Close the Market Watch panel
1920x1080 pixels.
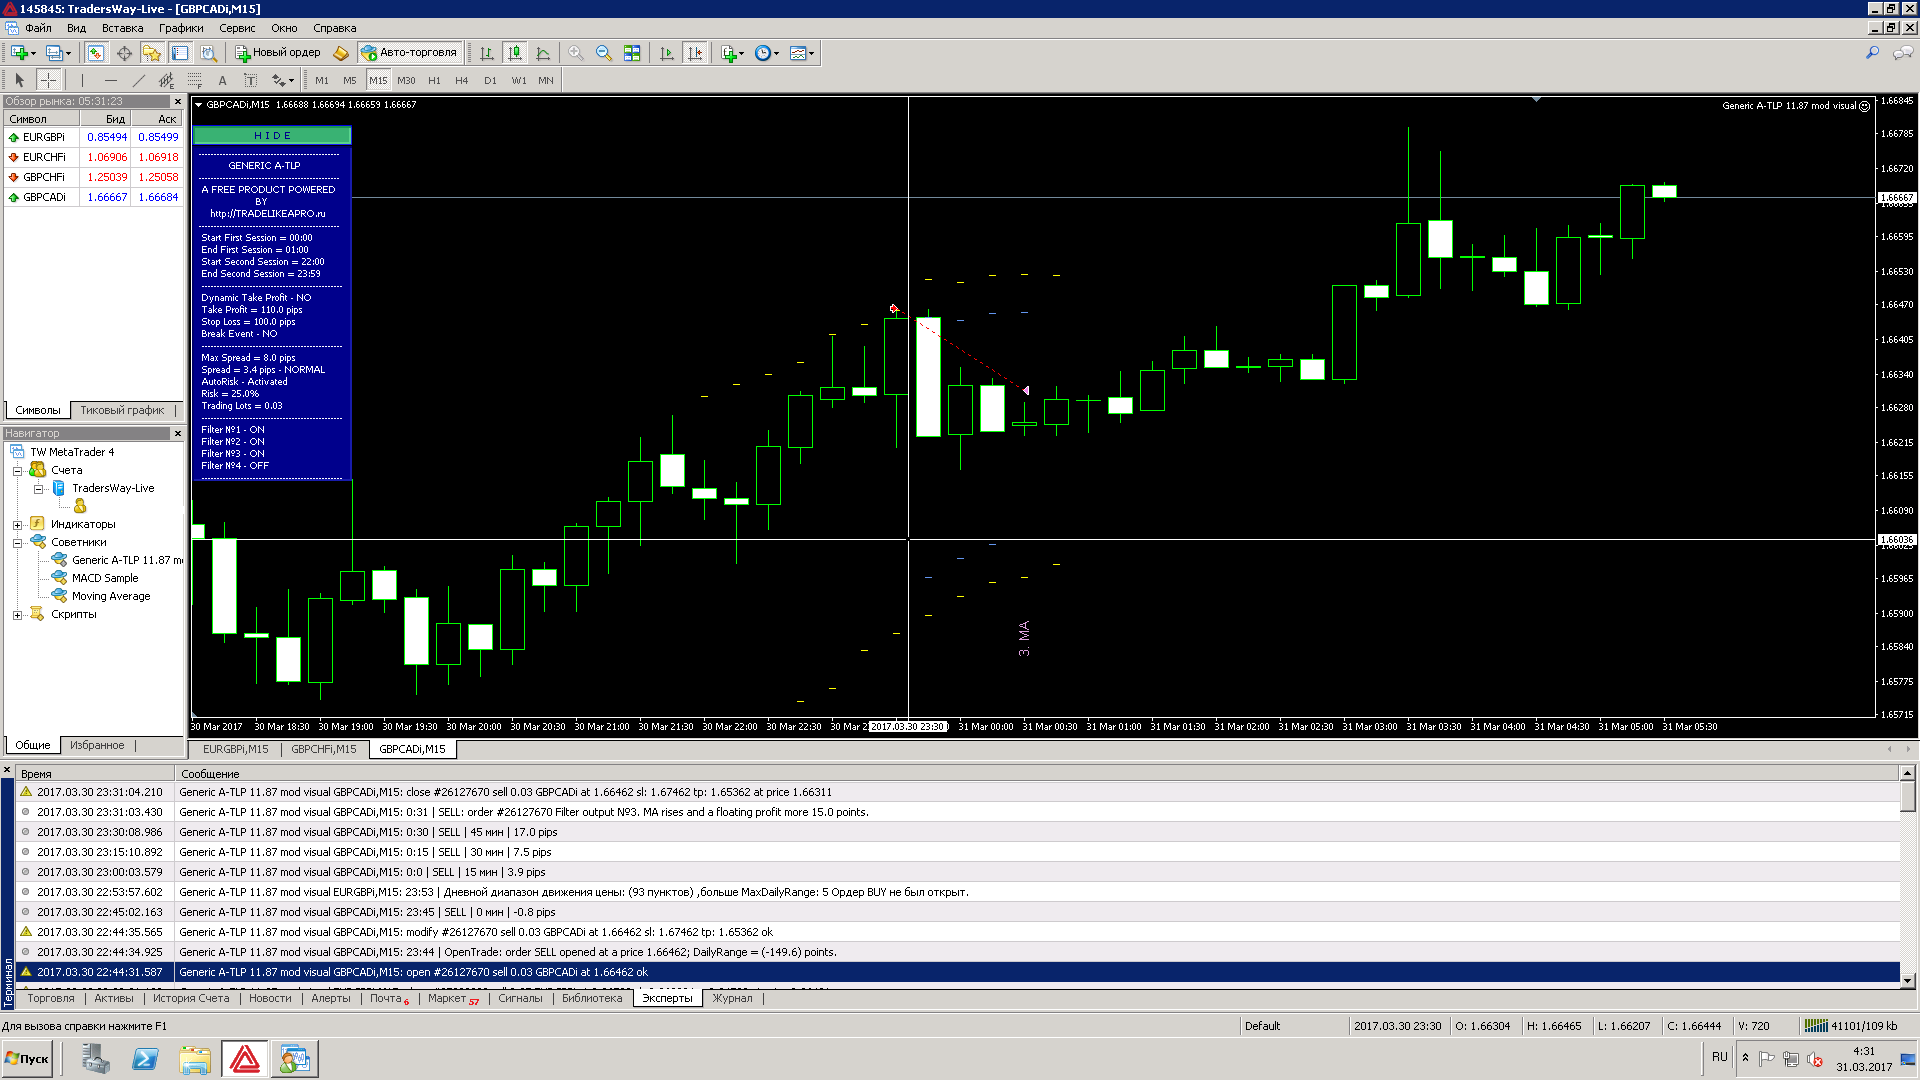pyautogui.click(x=178, y=101)
